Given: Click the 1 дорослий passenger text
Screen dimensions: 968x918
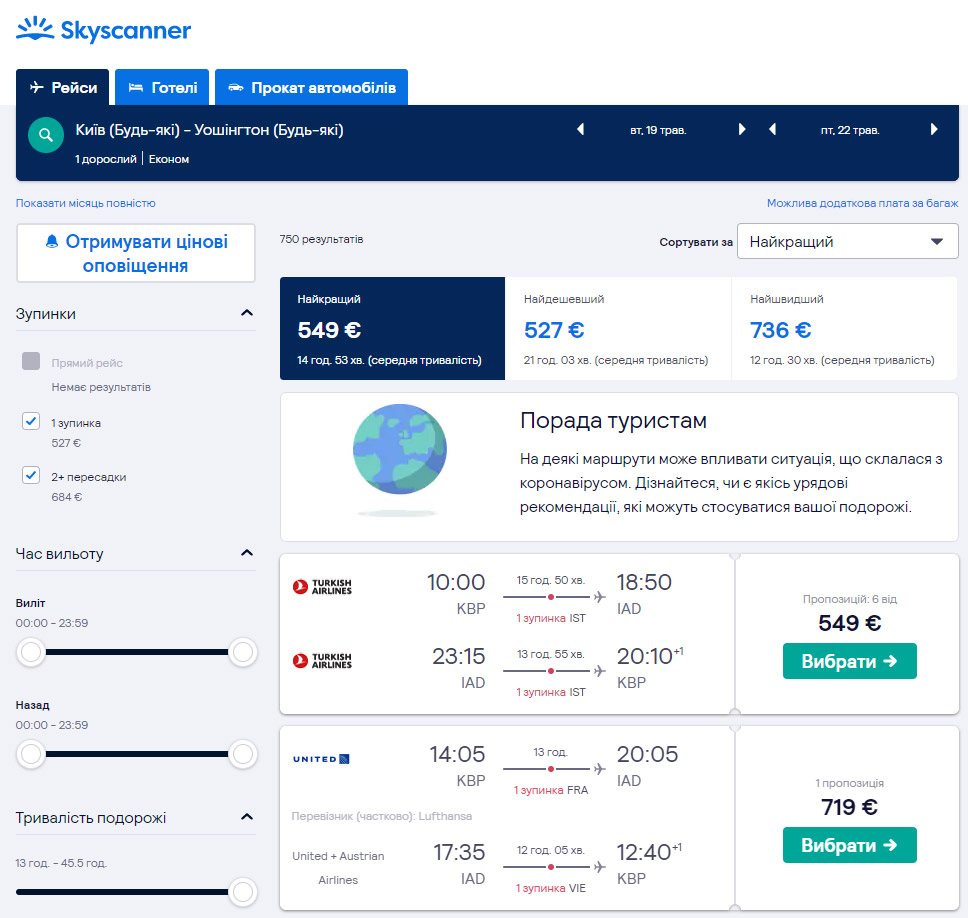Looking at the screenshot, I should coord(106,159).
